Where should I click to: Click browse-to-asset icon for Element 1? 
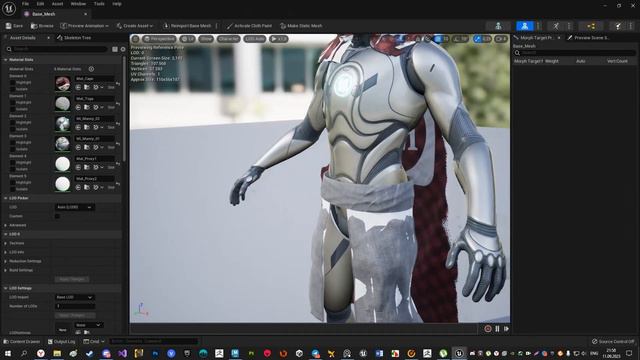pos(87,107)
